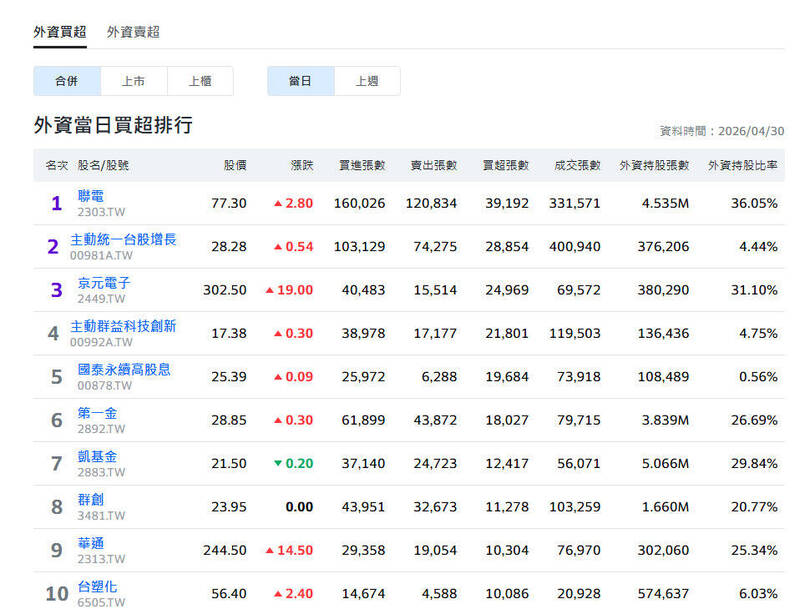Click the stock code 2303.TW
Screen dimensions: 800x609
point(102,212)
